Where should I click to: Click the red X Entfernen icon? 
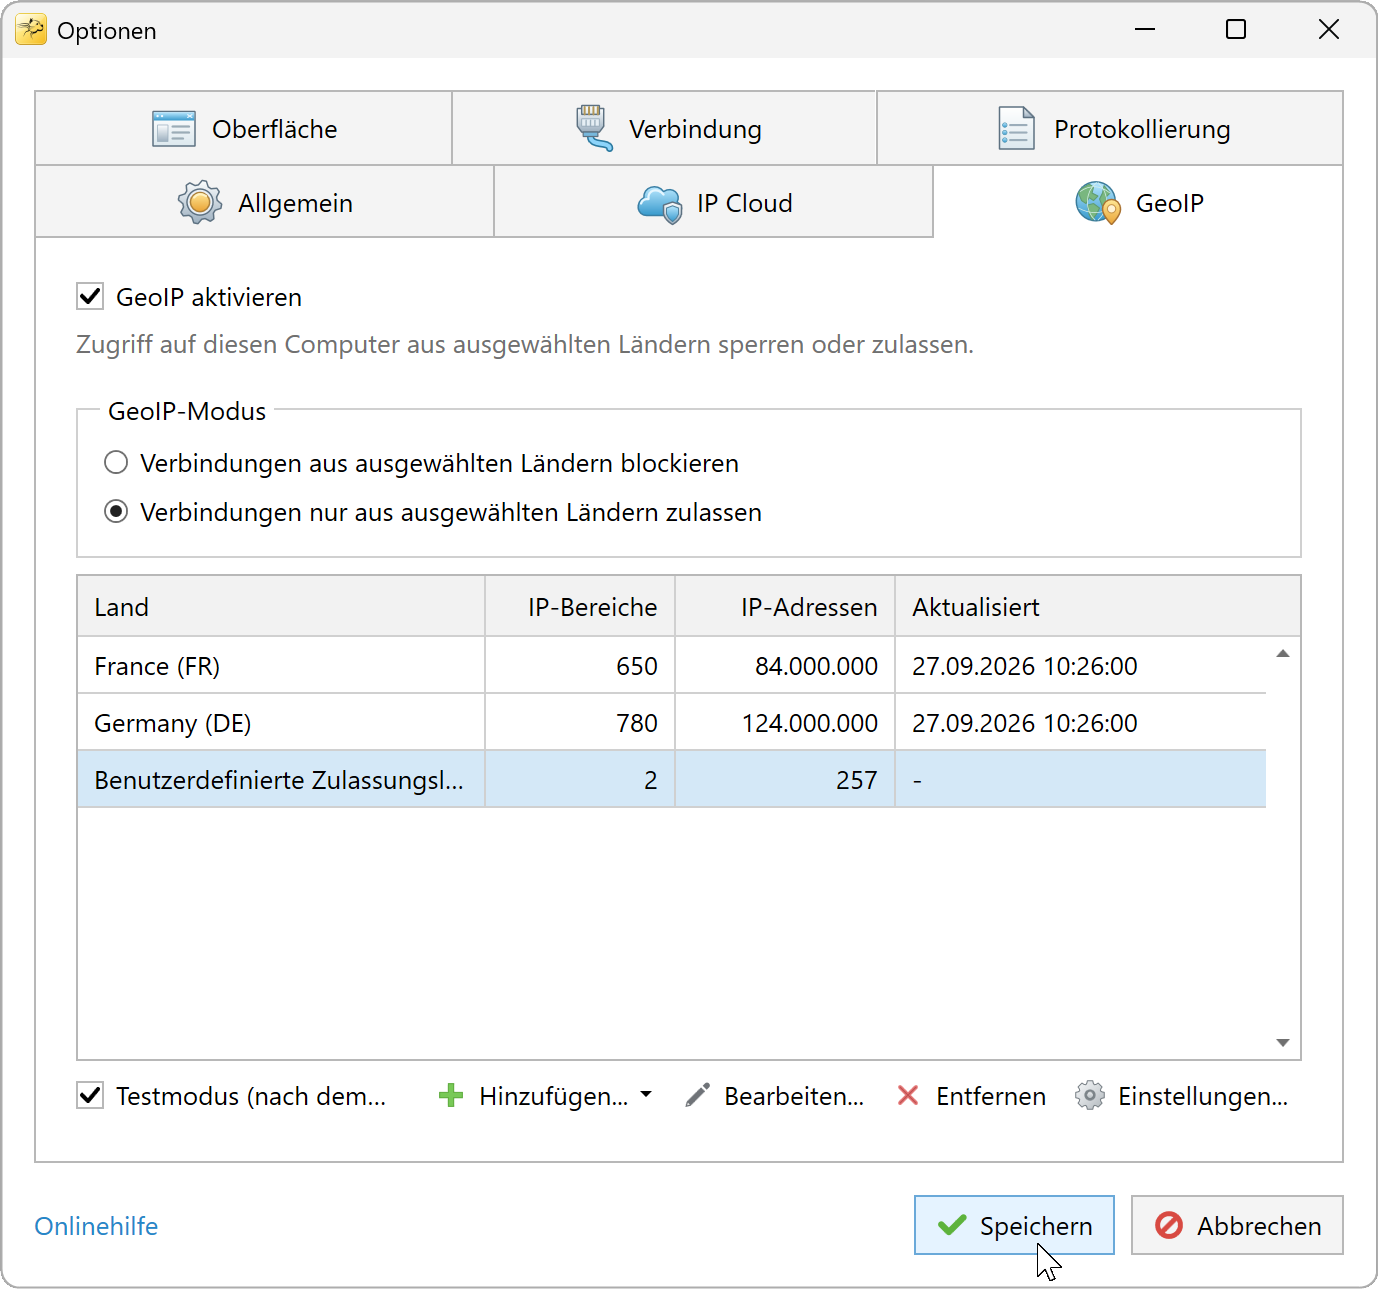click(x=908, y=1096)
